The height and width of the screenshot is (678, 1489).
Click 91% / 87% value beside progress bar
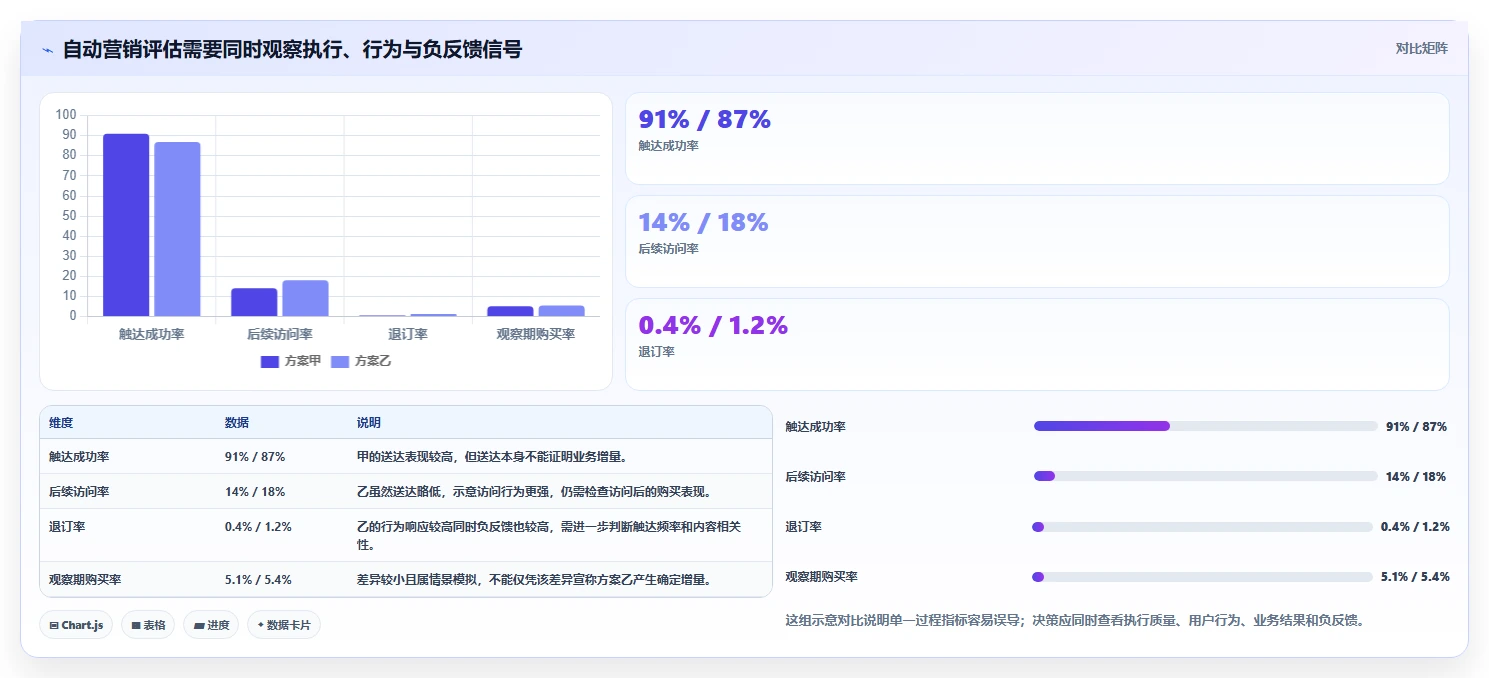1416,426
